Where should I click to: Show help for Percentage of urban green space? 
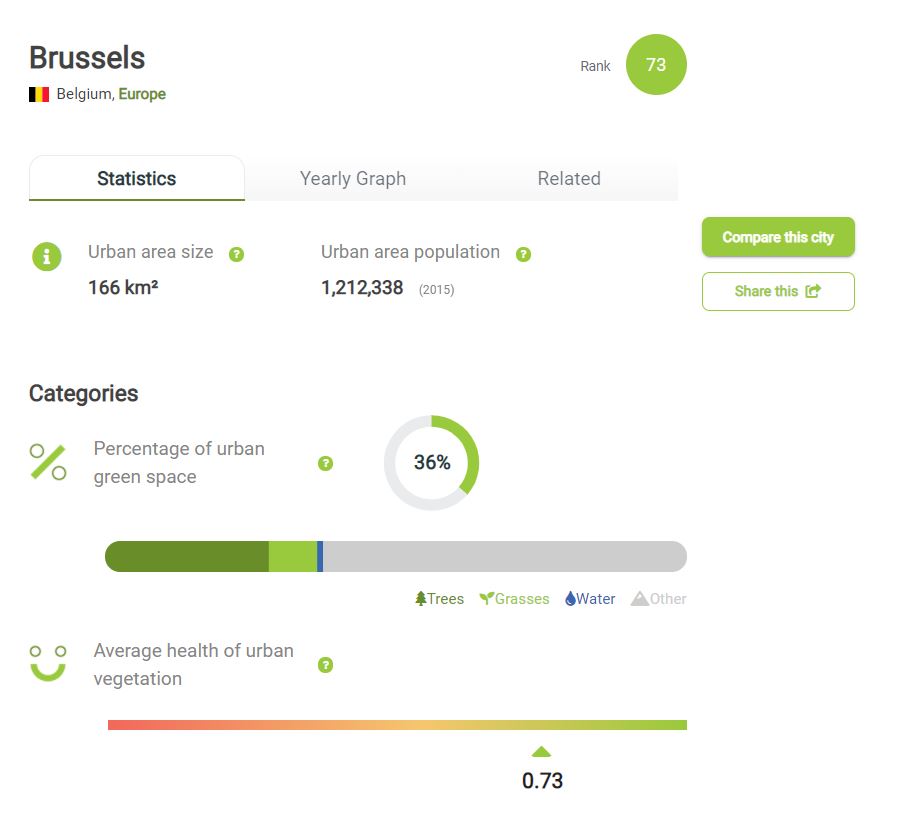(326, 463)
